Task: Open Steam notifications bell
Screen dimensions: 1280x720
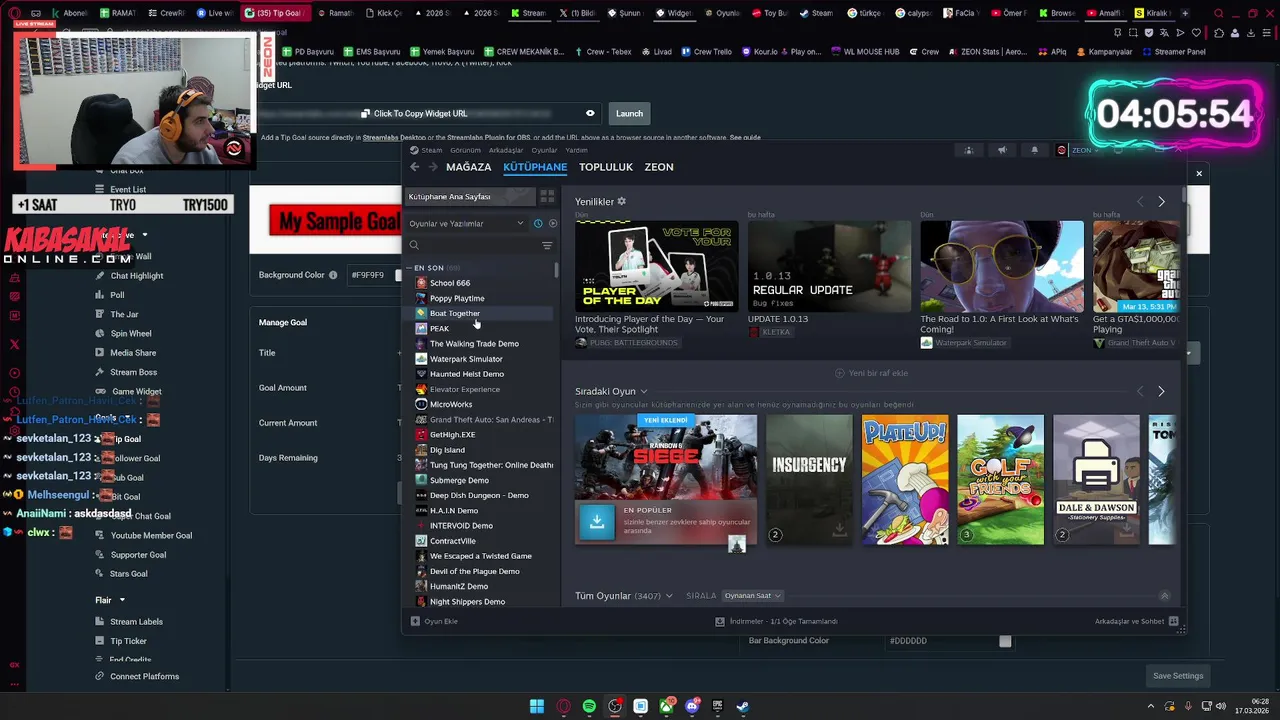Action: pyautogui.click(x=1035, y=150)
